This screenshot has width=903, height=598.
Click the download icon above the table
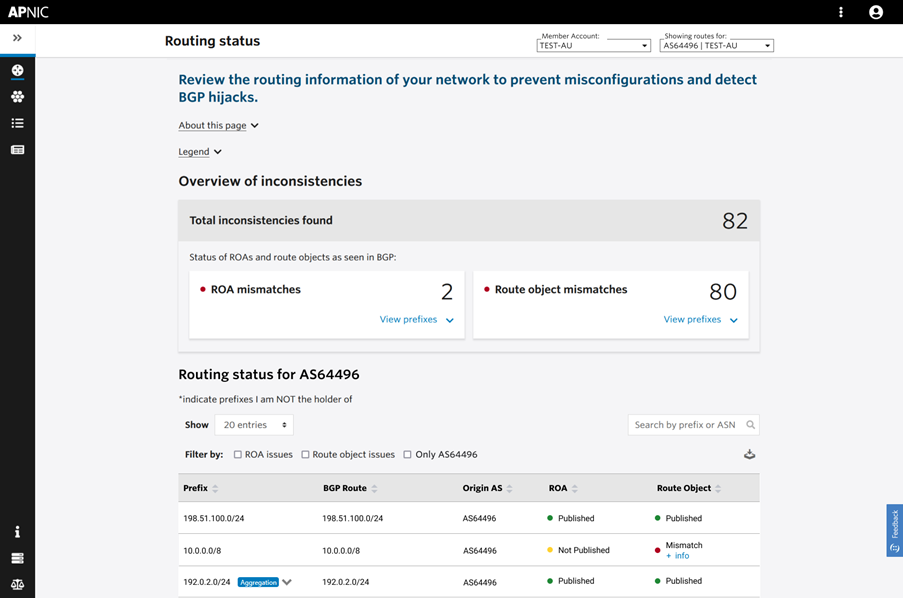[x=749, y=455]
